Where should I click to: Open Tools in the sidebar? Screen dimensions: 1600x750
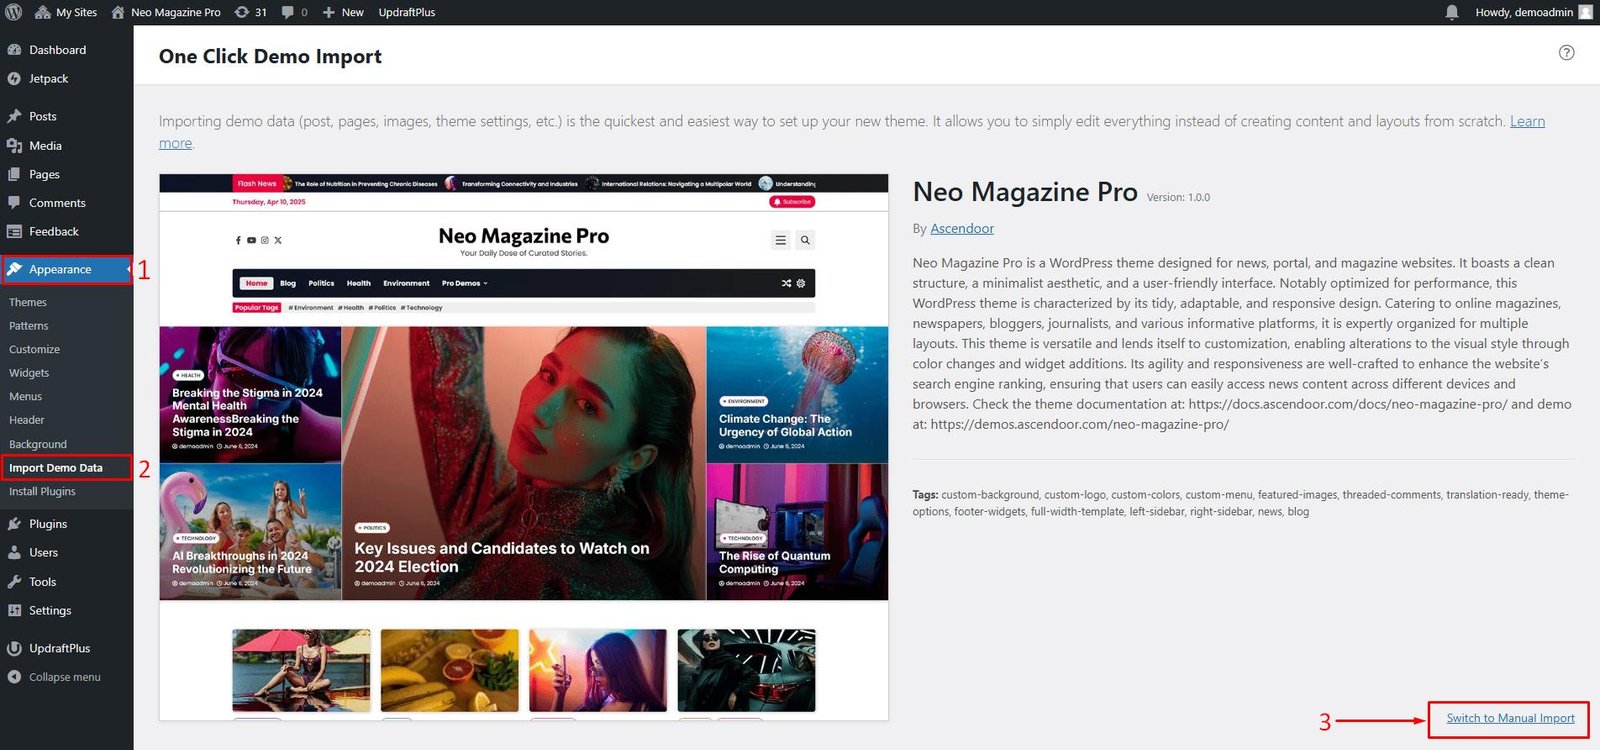[42, 581]
